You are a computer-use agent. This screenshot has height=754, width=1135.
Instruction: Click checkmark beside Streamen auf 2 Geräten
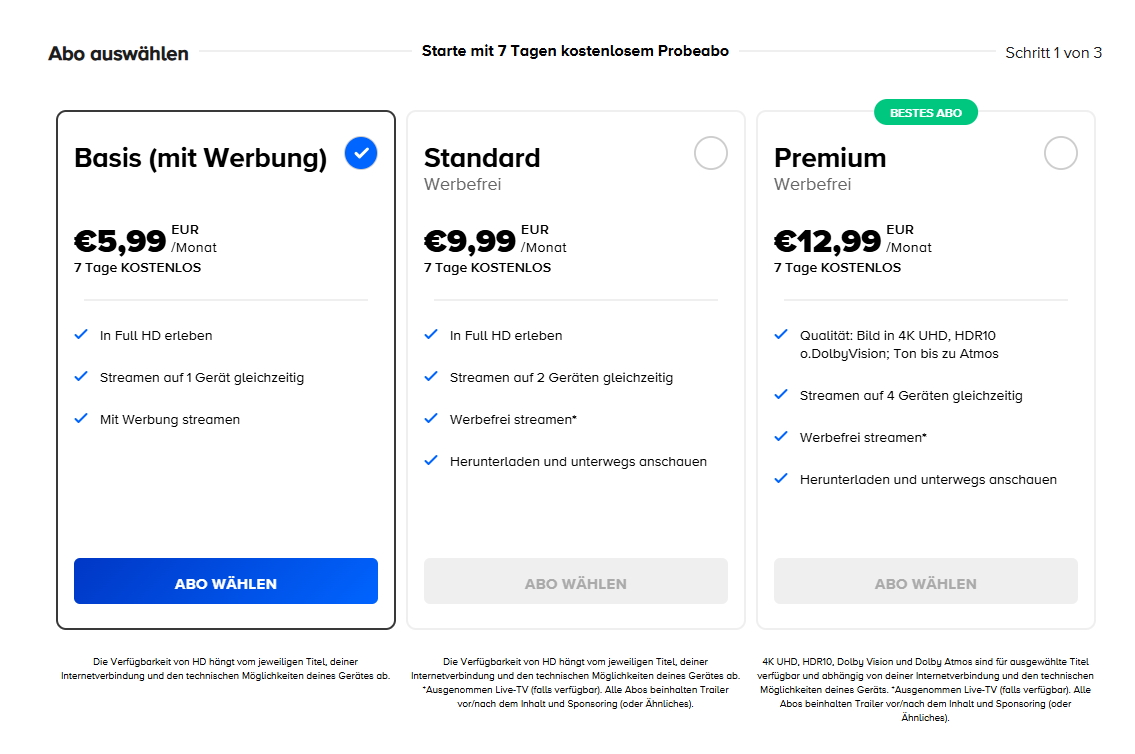(432, 377)
